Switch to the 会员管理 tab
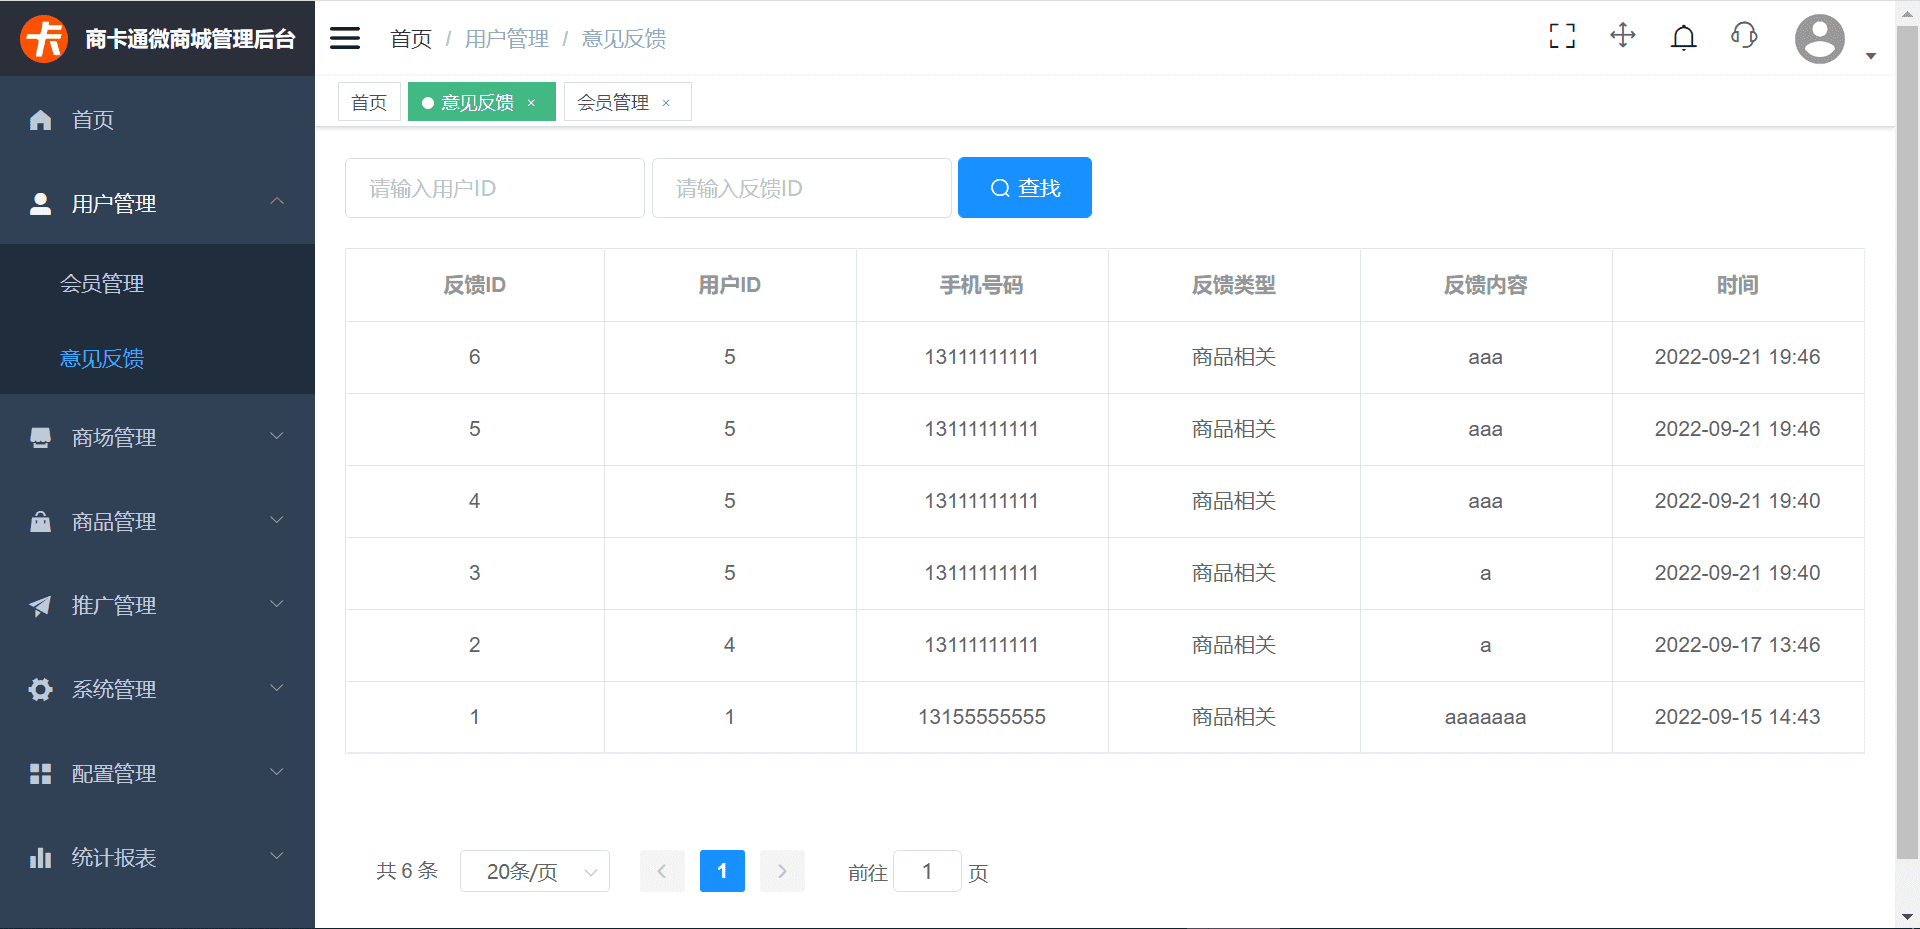1920x929 pixels. (x=613, y=101)
